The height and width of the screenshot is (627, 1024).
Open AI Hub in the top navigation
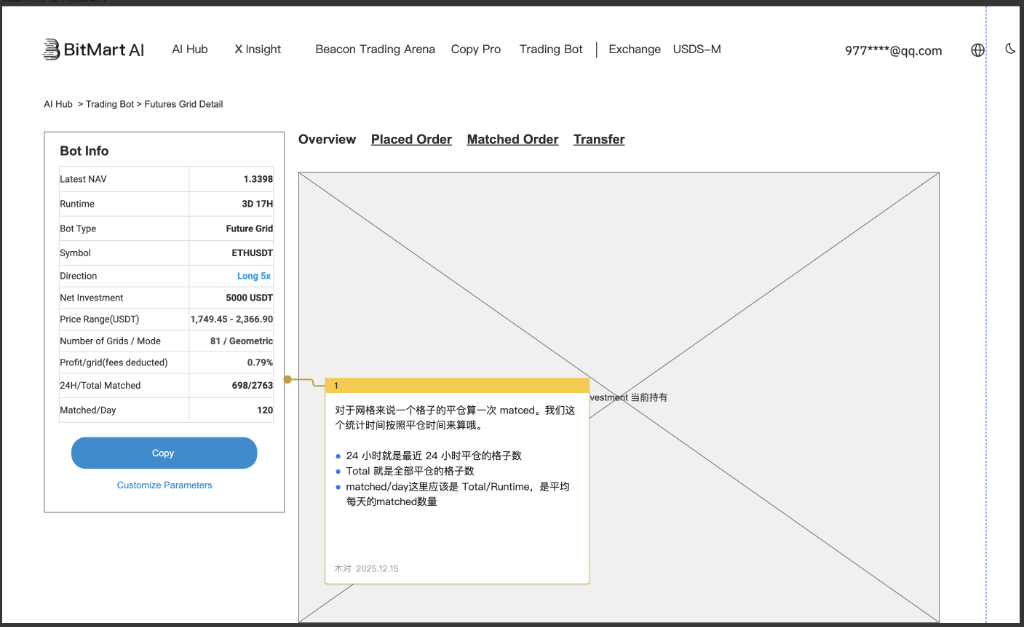[189, 49]
